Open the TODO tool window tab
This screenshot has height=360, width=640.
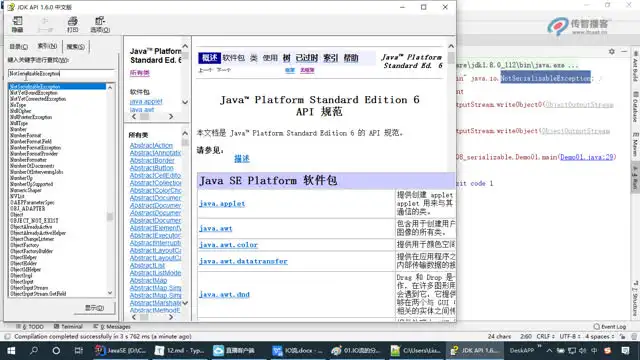coord(30,327)
